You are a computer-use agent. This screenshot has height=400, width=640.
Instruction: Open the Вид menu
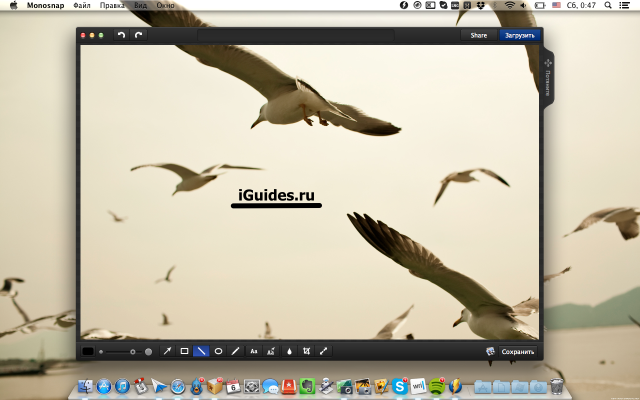pos(140,5)
